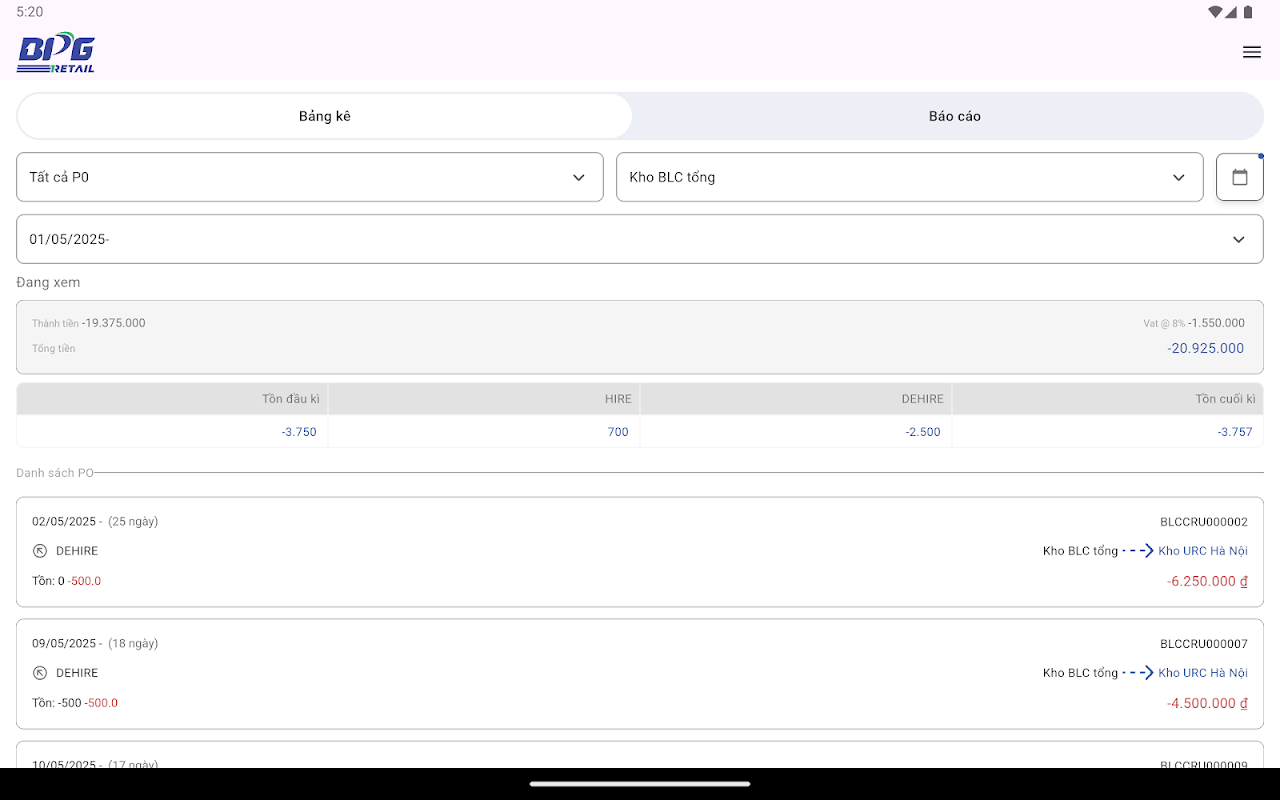The image size is (1280, 800).
Task: Tap Tồn: -500 -500.0 stock line
Action: 75,703
